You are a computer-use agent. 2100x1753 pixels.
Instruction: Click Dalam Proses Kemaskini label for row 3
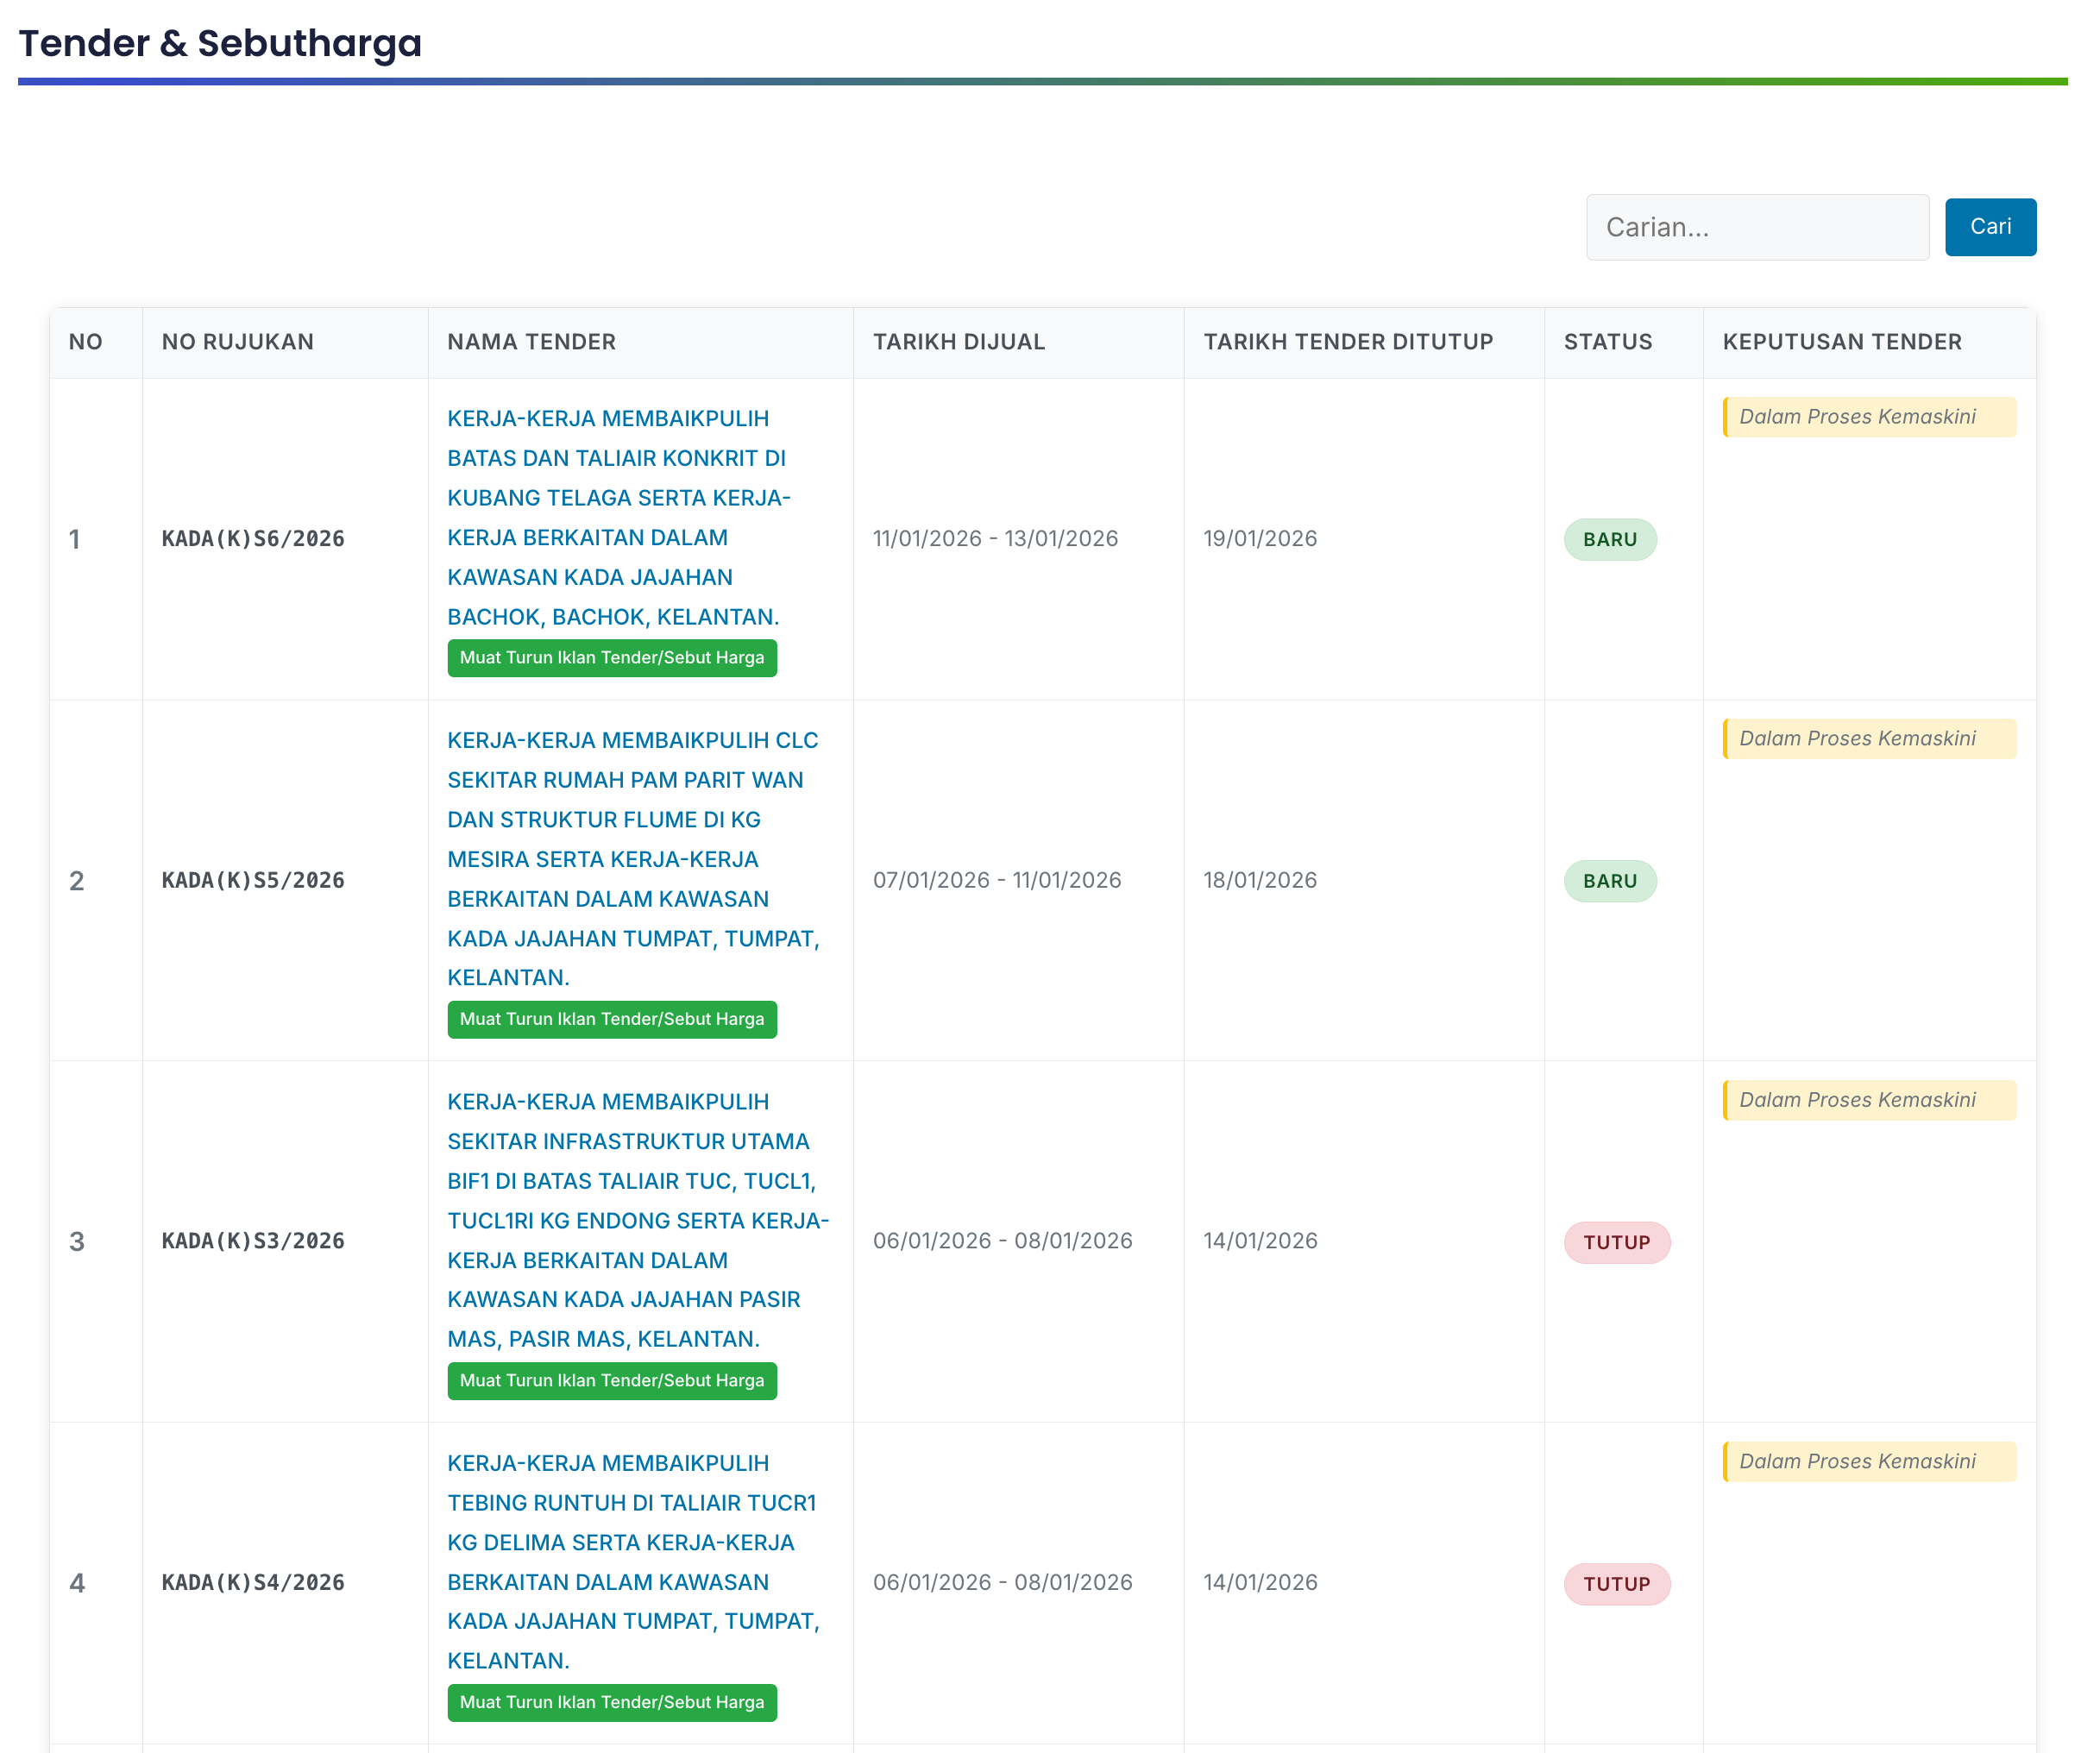point(1867,1100)
